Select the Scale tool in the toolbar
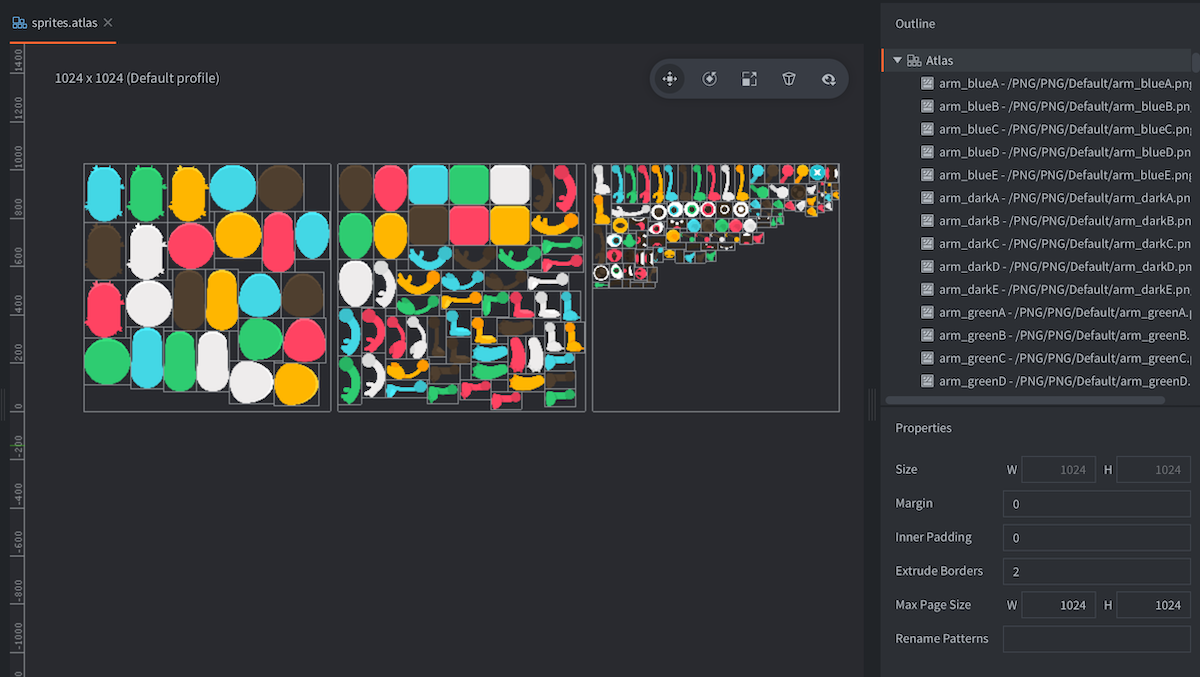 click(749, 78)
